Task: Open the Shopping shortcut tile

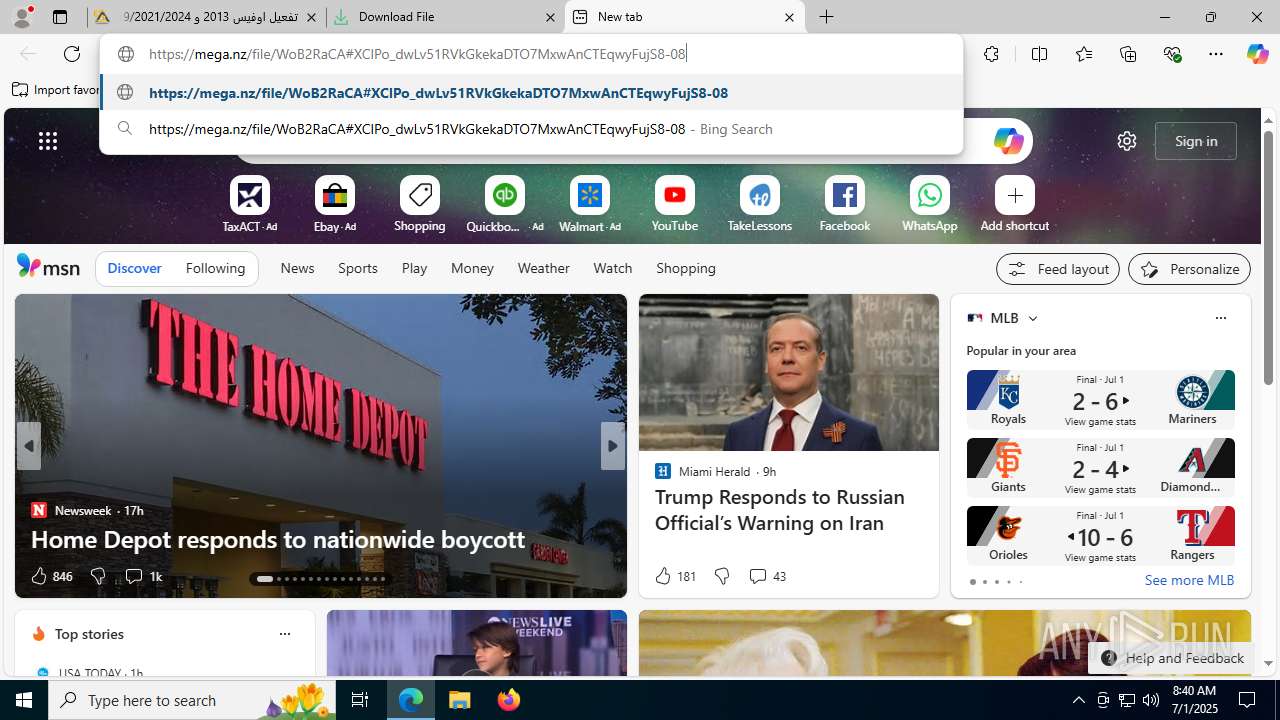Action: pos(420,195)
